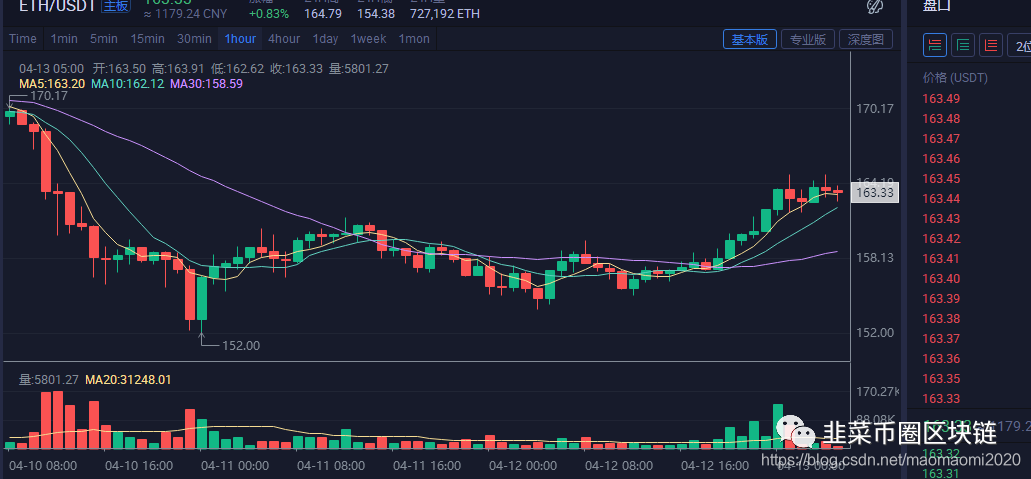Click the MA5:163.20 indicator label
Viewport: 1031px width, 479px height.
point(51,84)
